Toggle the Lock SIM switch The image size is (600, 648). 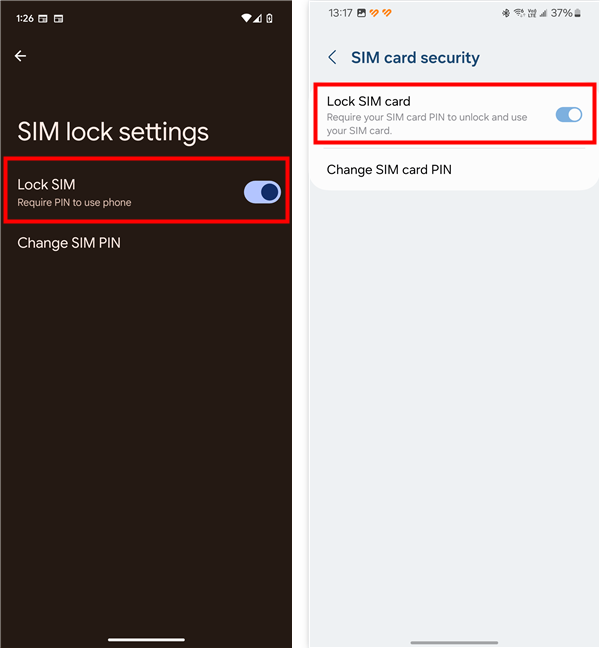tap(262, 192)
